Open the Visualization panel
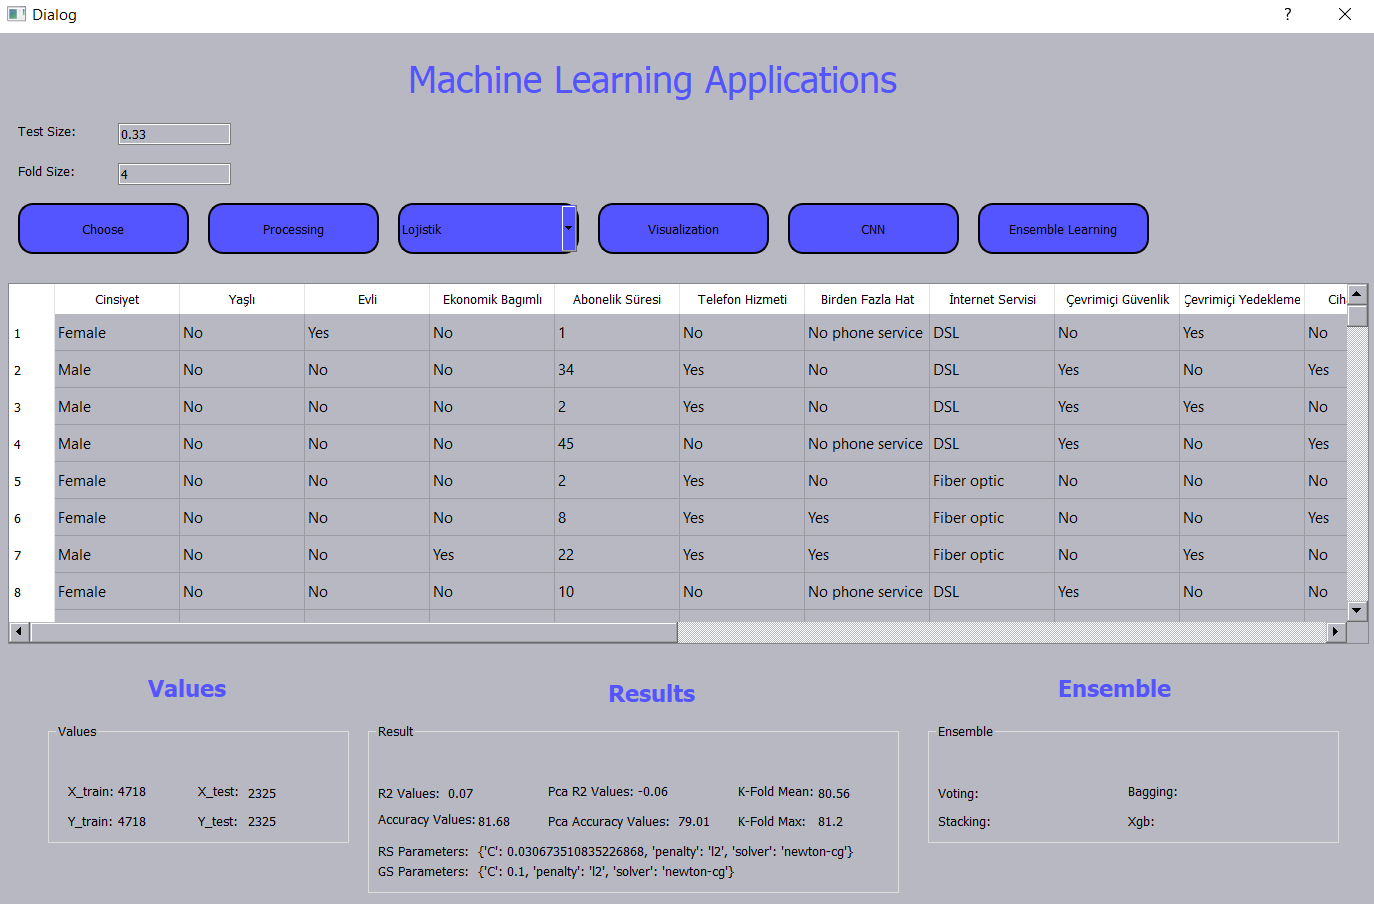Screen dimensions: 1374x904 (x=683, y=228)
